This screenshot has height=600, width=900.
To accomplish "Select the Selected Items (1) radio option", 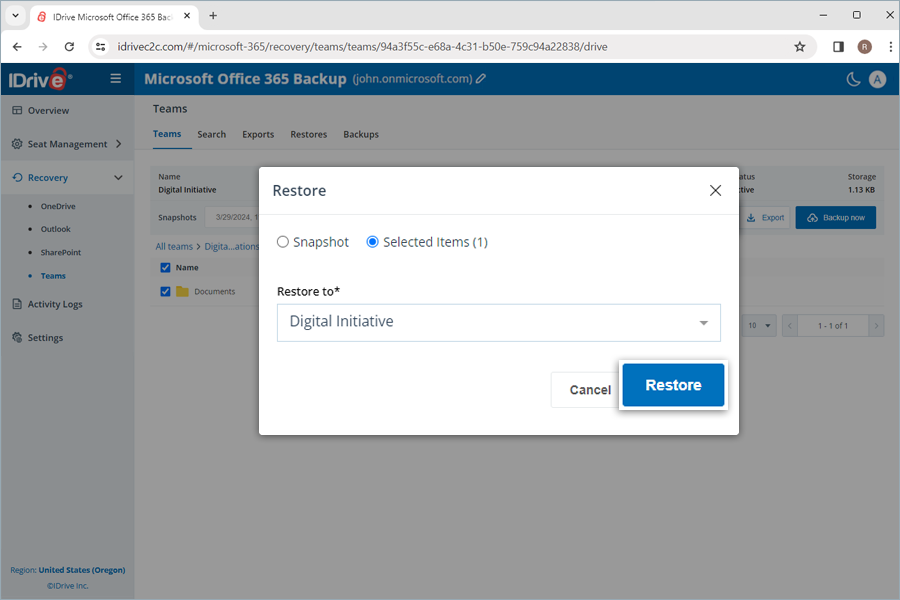I will click(373, 242).
